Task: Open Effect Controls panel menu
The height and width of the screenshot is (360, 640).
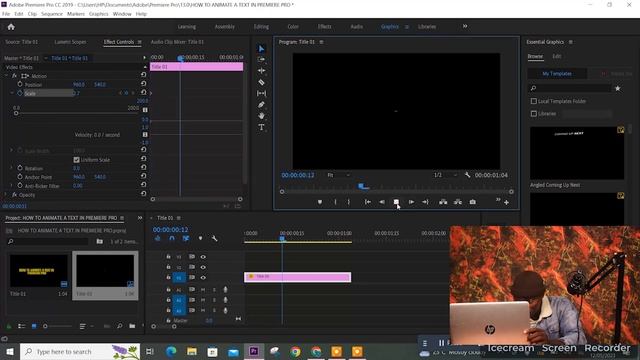Action: (x=140, y=42)
